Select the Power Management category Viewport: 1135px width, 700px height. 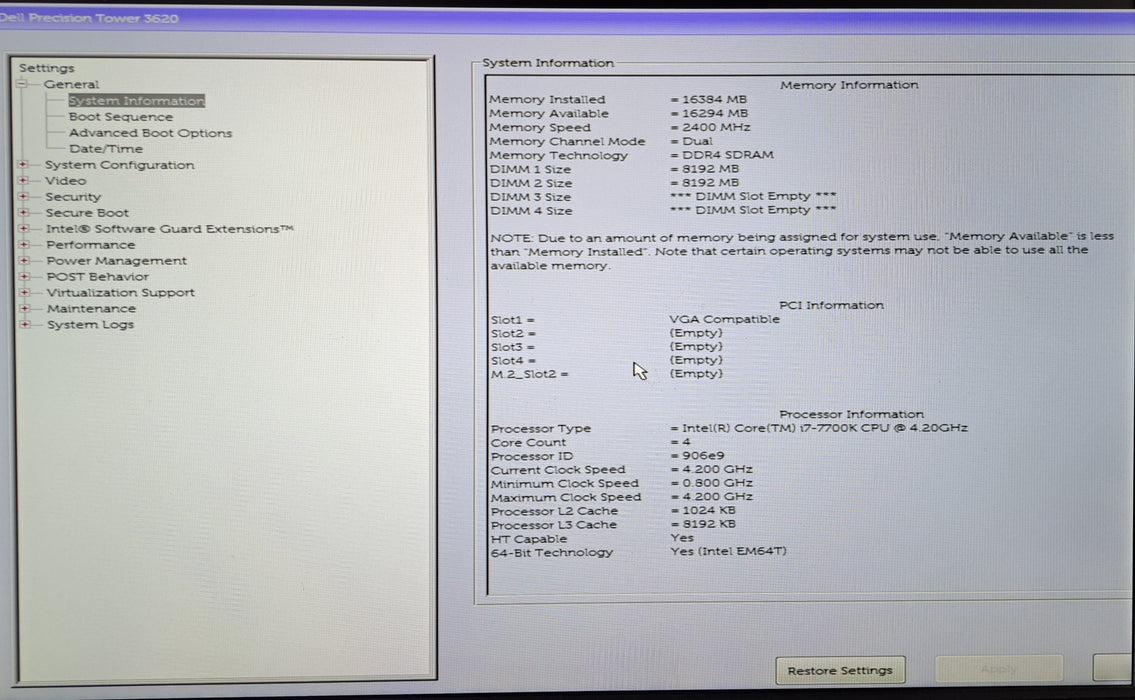click(117, 261)
